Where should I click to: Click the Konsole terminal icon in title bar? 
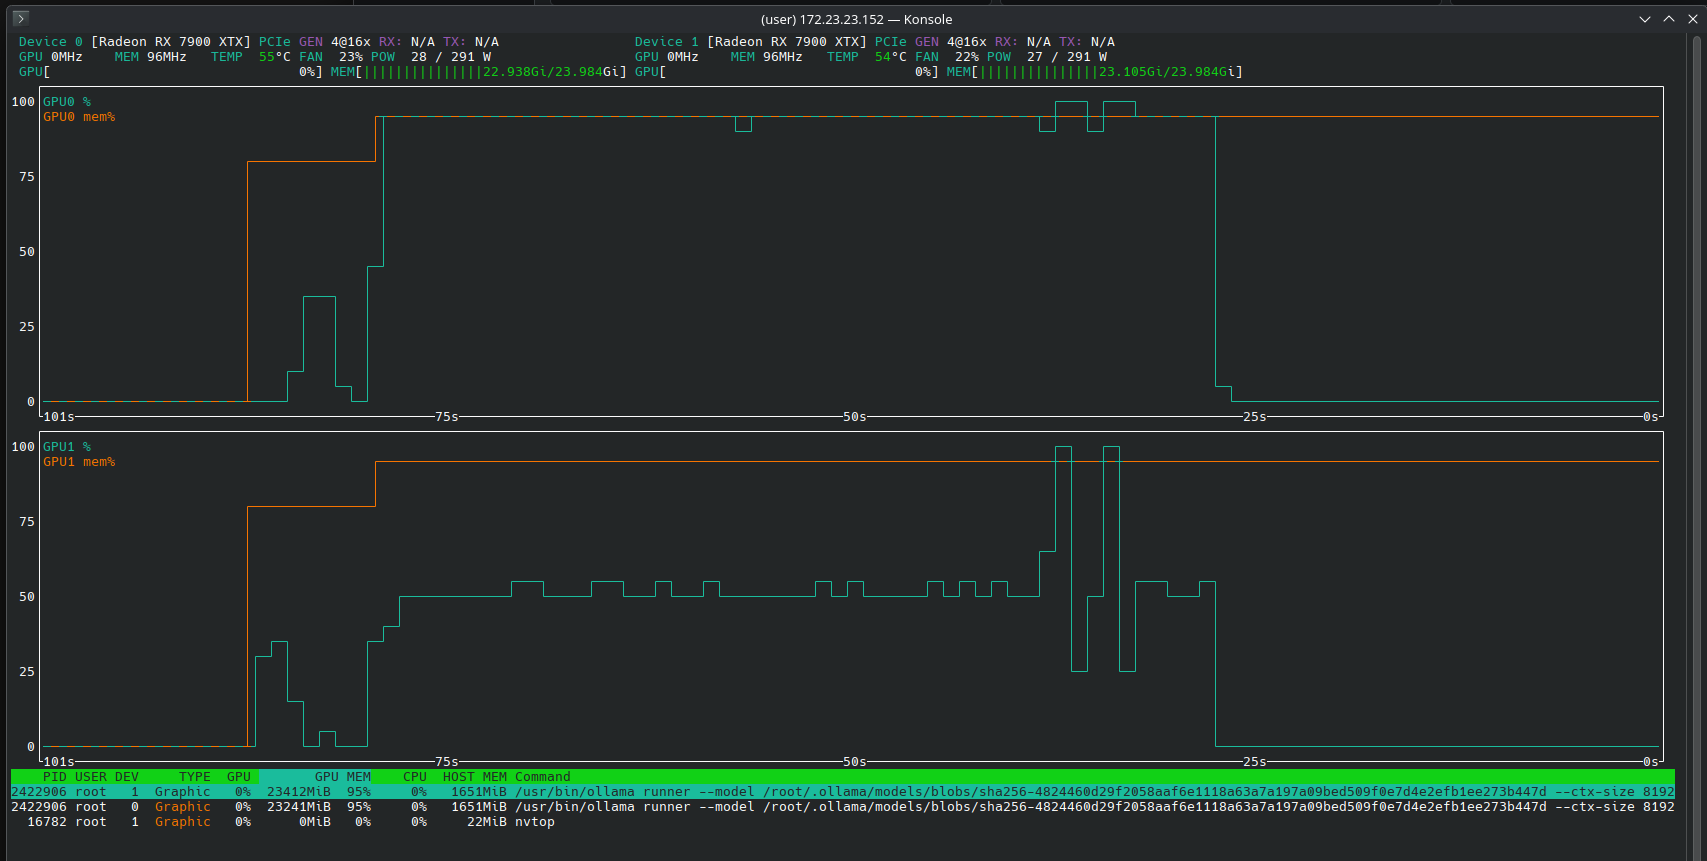tap(20, 18)
